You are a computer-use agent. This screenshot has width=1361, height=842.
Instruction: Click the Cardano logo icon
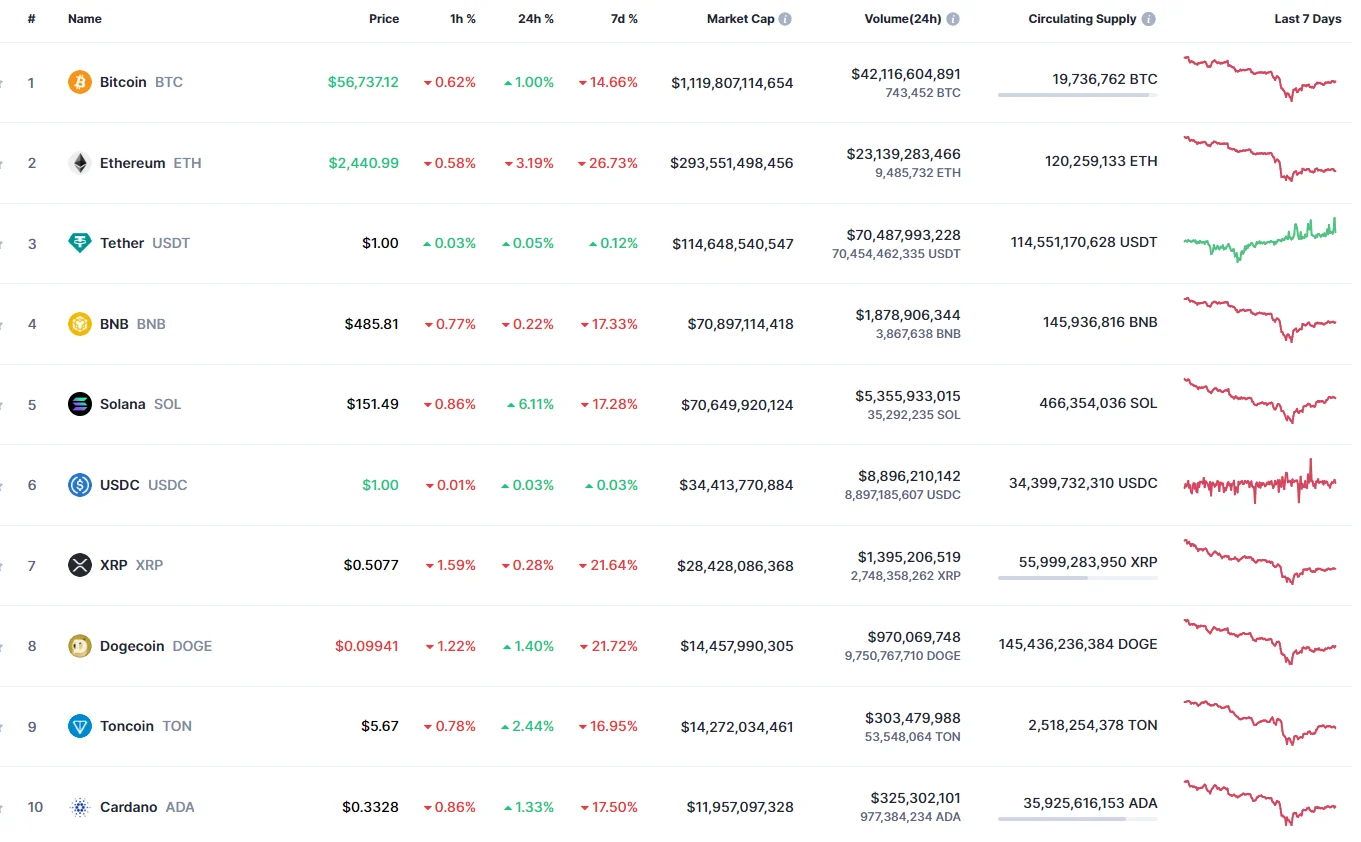pos(80,807)
